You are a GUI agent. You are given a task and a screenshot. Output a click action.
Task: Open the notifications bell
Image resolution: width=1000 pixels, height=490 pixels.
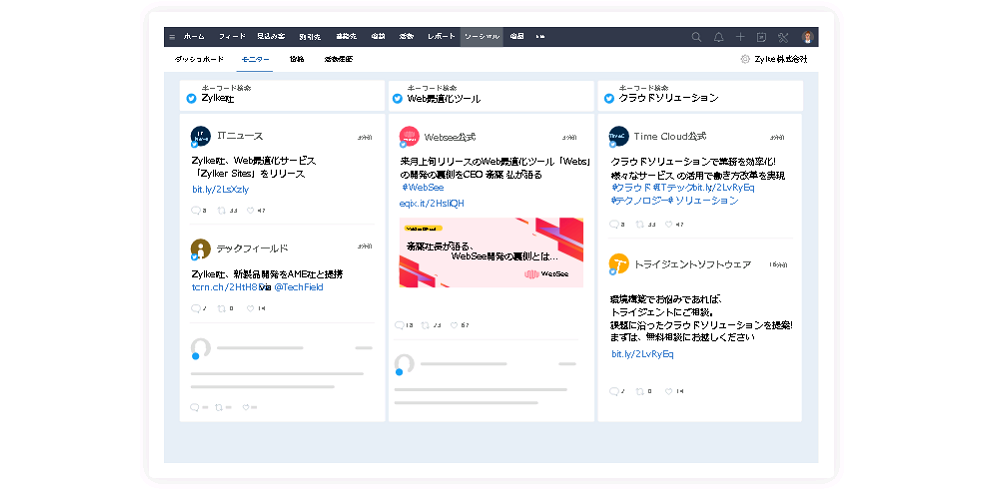point(719,37)
